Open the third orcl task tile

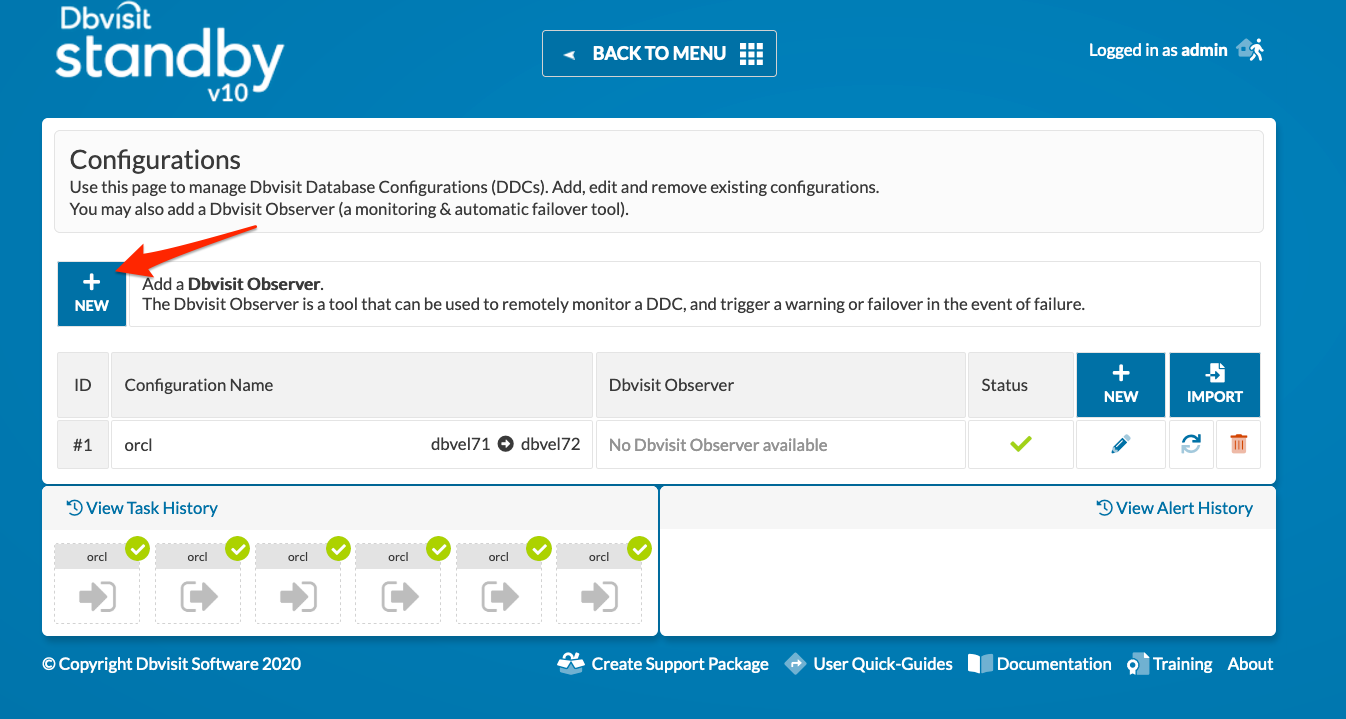tap(298, 583)
